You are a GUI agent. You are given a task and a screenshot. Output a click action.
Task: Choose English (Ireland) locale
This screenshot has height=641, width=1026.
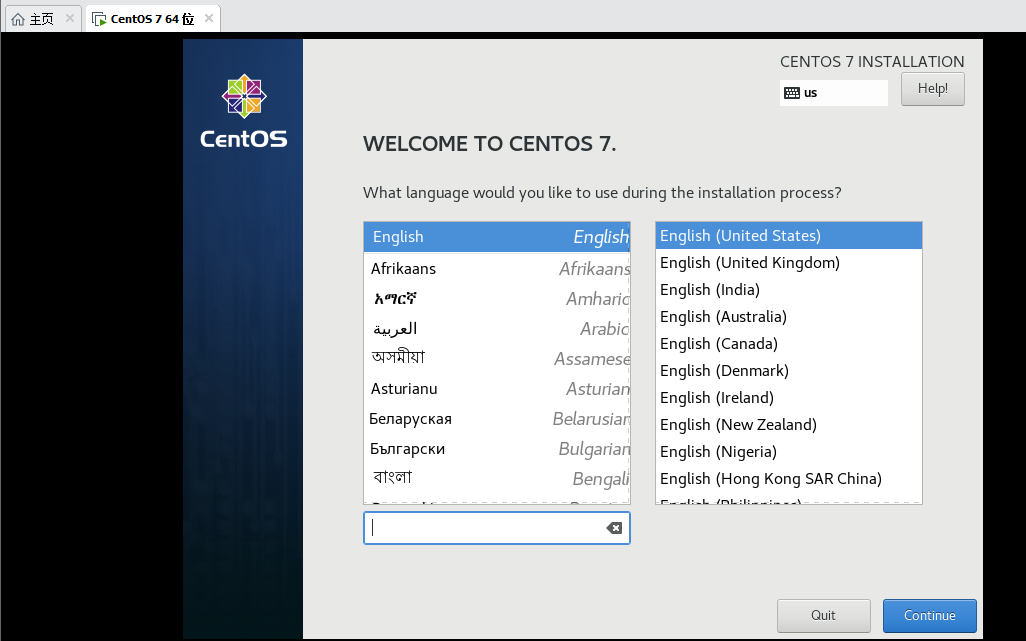(x=788, y=398)
